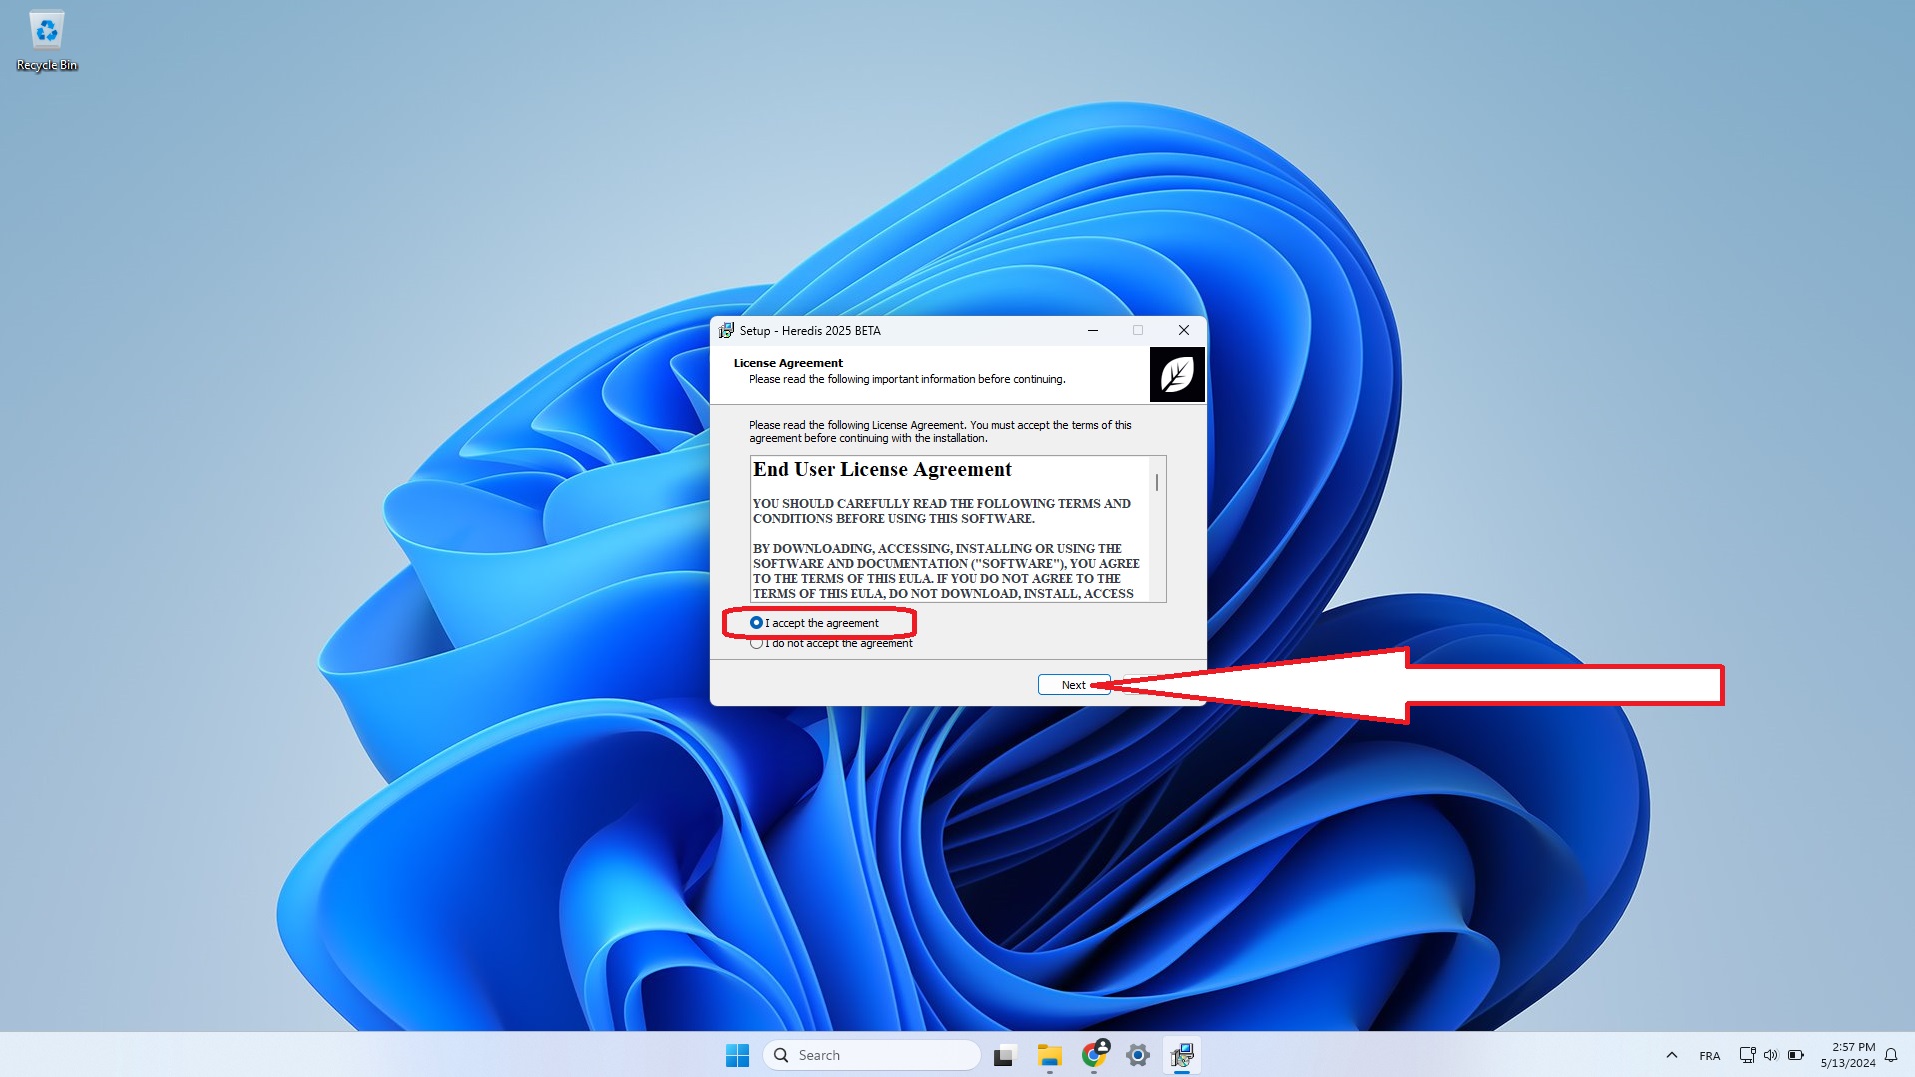1915x1077 pixels.
Task: Open the Recycle Bin desktop icon
Action: pyautogui.click(x=46, y=40)
